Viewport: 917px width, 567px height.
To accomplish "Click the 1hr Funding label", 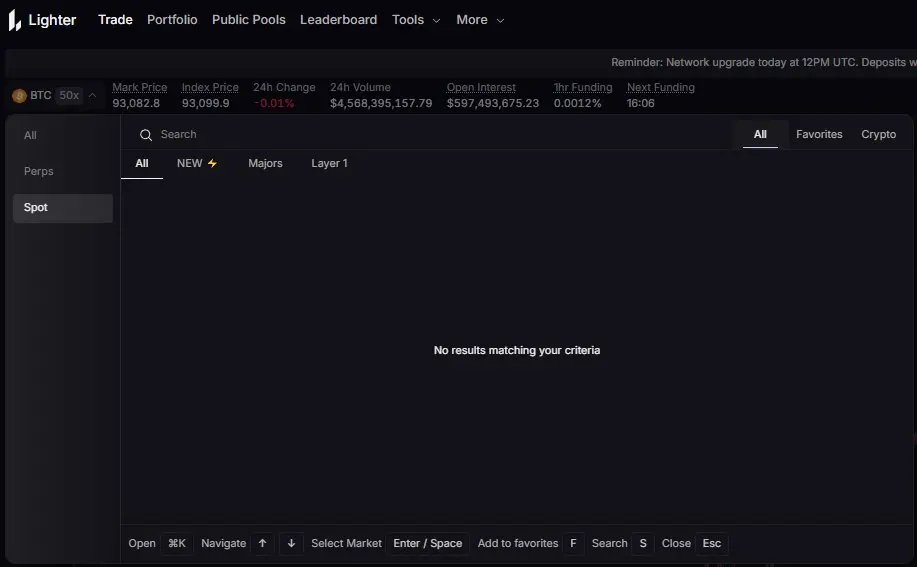I will click(583, 87).
